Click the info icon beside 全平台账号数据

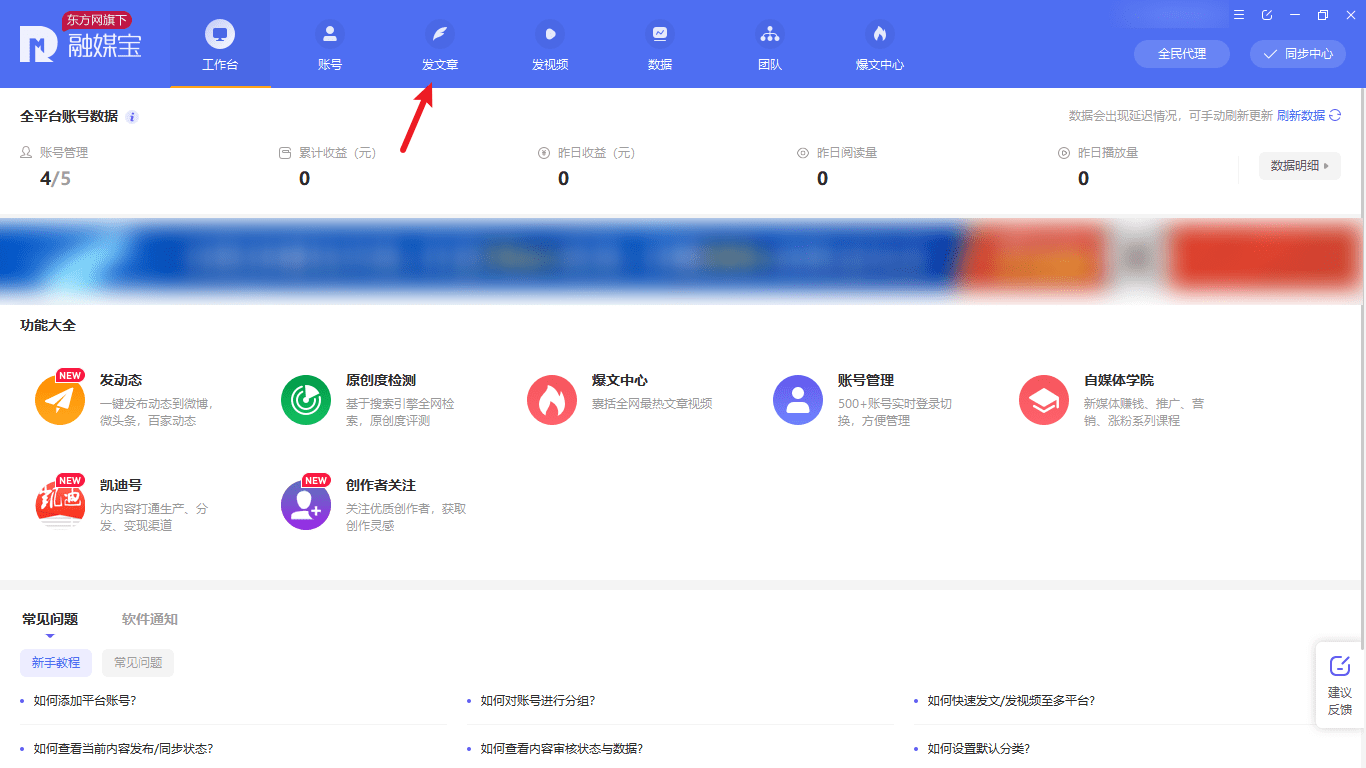pyautogui.click(x=132, y=117)
